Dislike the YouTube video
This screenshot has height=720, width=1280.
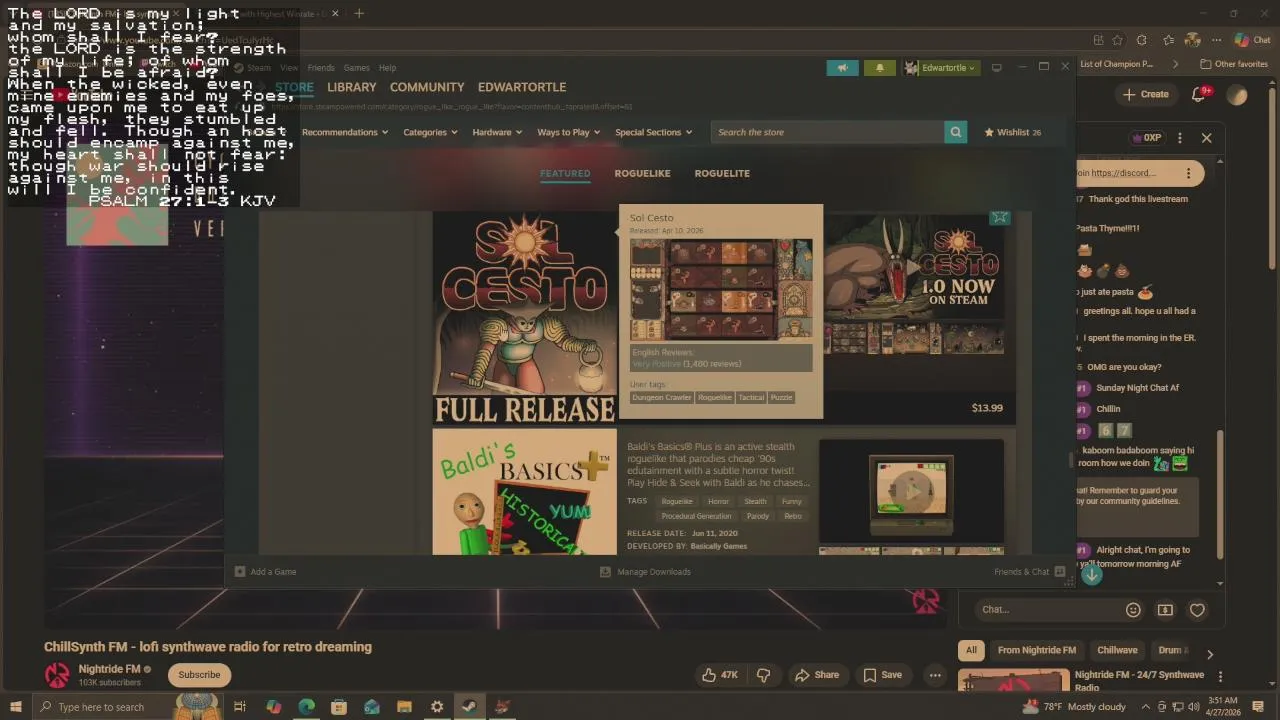coord(763,675)
